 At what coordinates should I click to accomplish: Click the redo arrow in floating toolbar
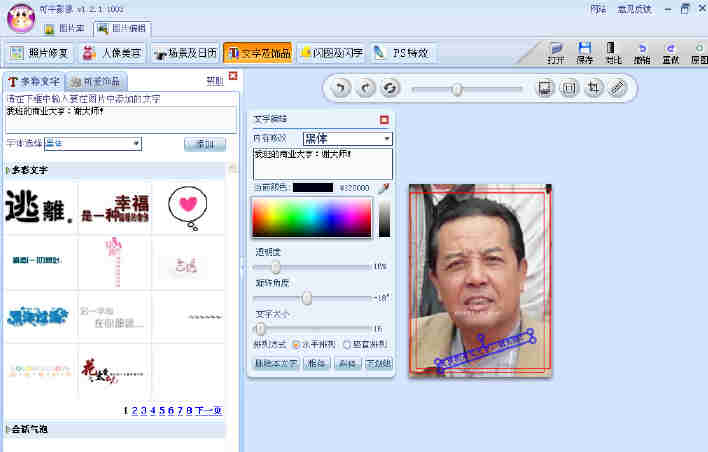[x=366, y=89]
